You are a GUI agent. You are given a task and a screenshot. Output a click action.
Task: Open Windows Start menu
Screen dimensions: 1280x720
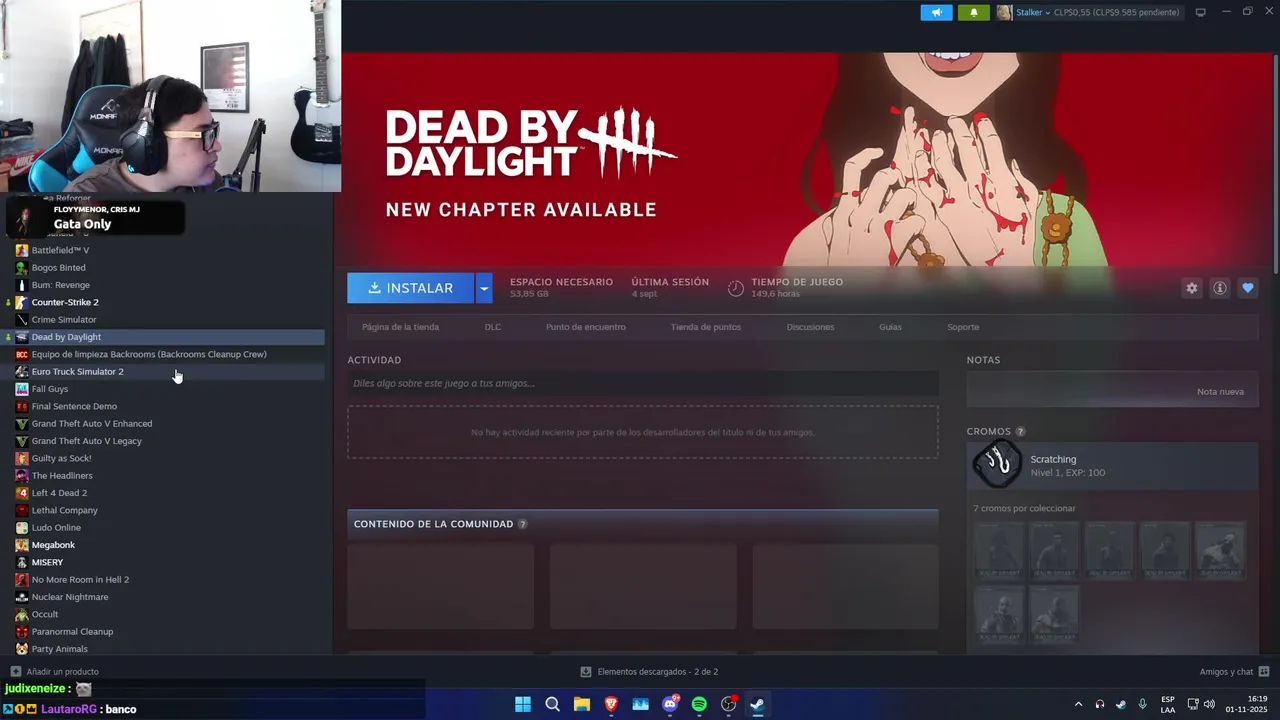point(523,704)
